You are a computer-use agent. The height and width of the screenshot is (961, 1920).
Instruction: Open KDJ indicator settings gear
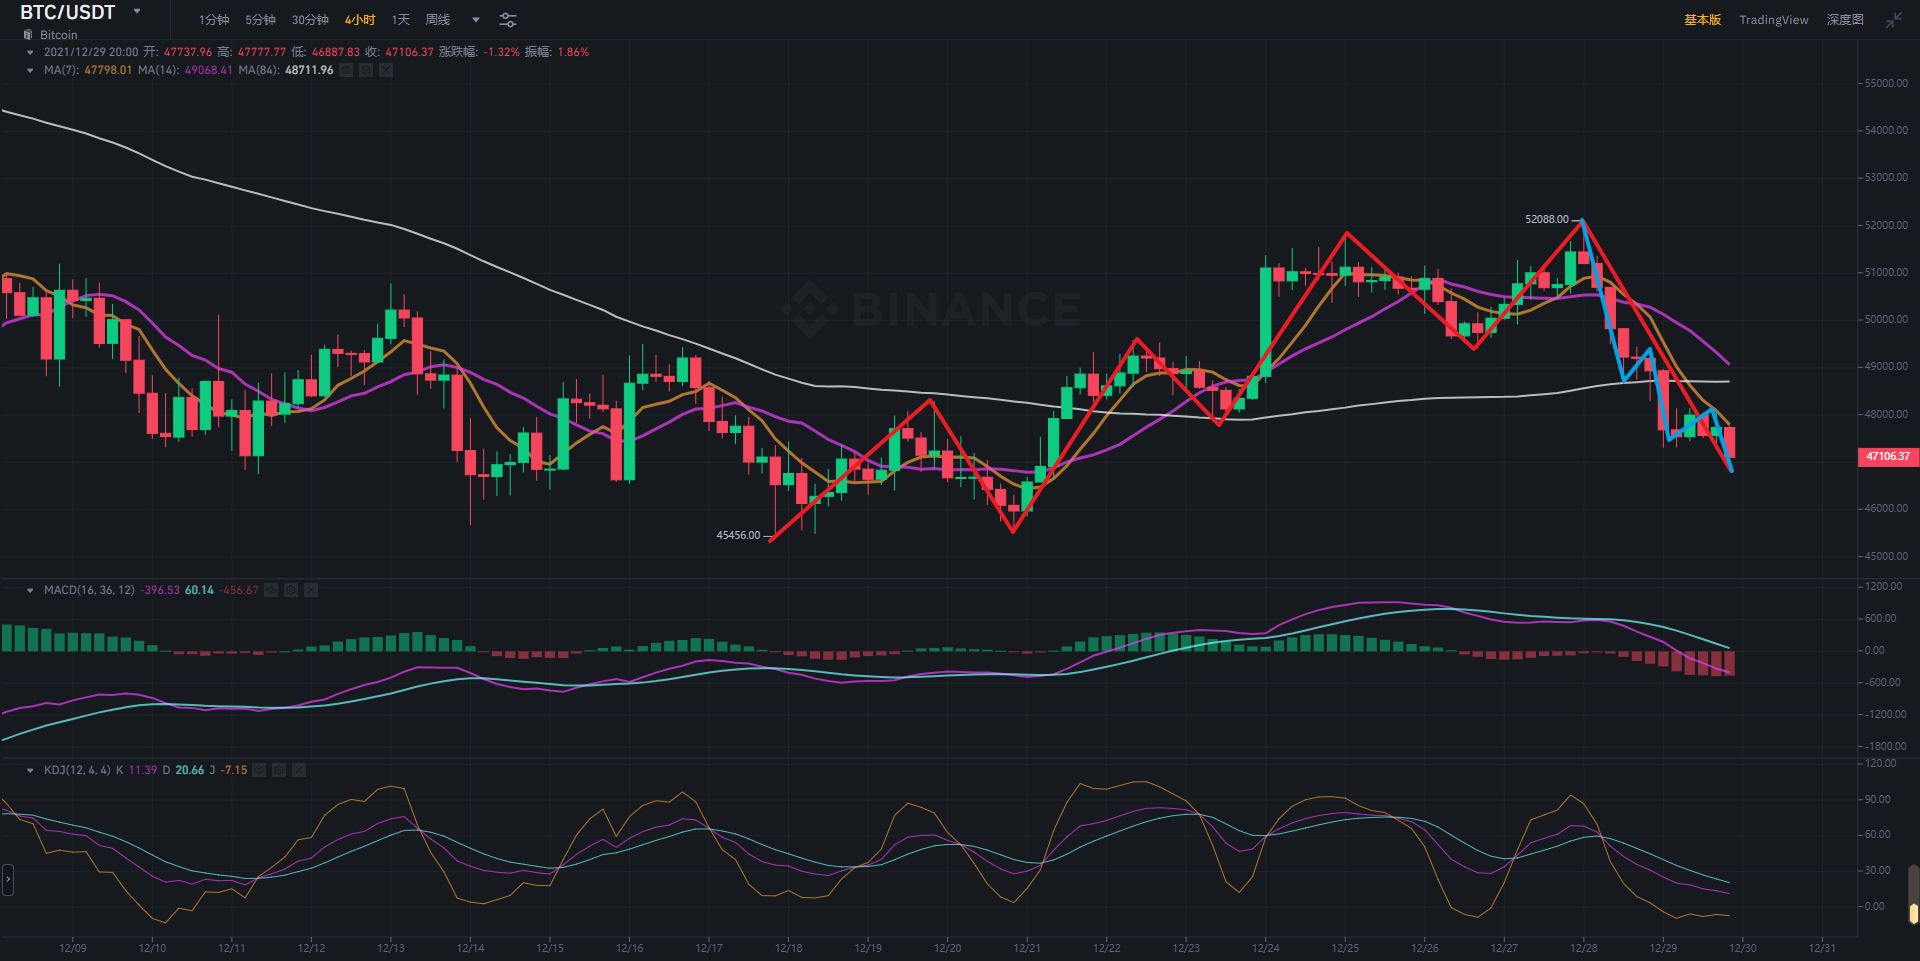[x=279, y=770]
